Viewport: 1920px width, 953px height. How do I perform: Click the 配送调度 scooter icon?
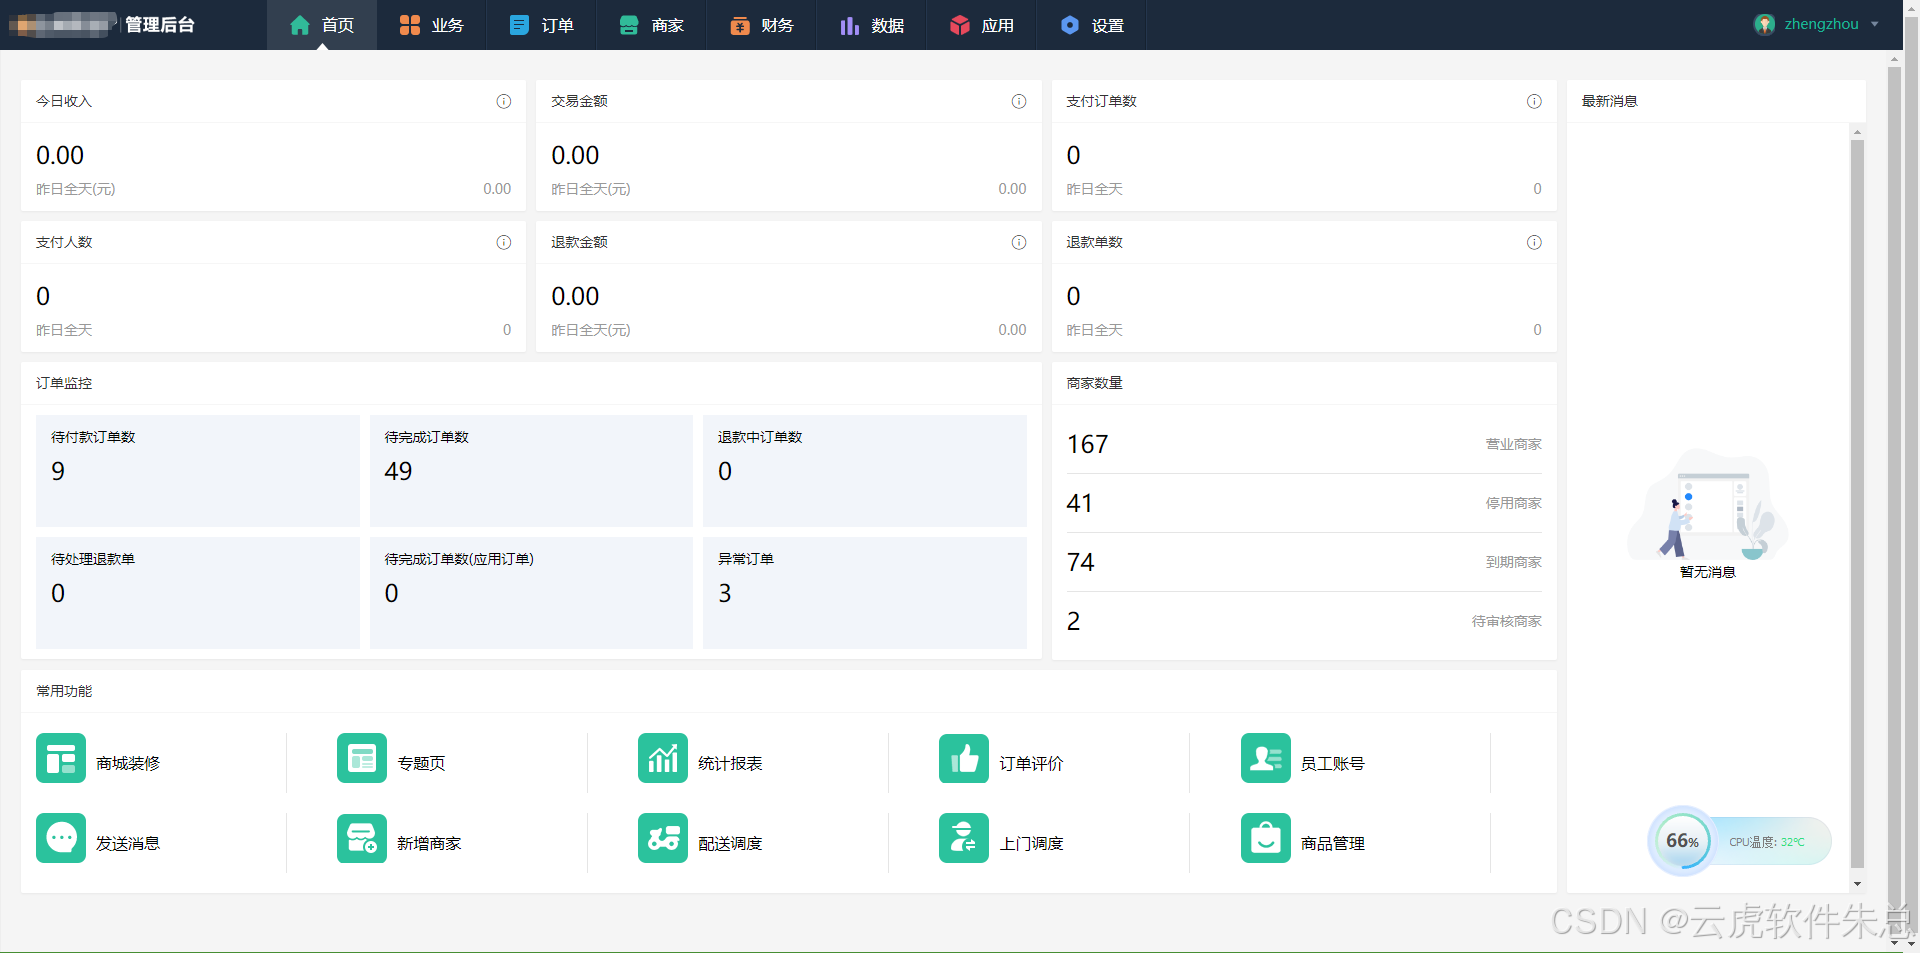click(663, 838)
